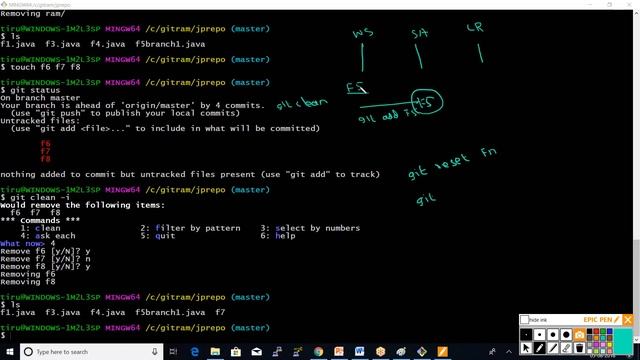Open Task View on the taskbar
The height and width of the screenshot is (360, 640).
[x=173, y=351]
